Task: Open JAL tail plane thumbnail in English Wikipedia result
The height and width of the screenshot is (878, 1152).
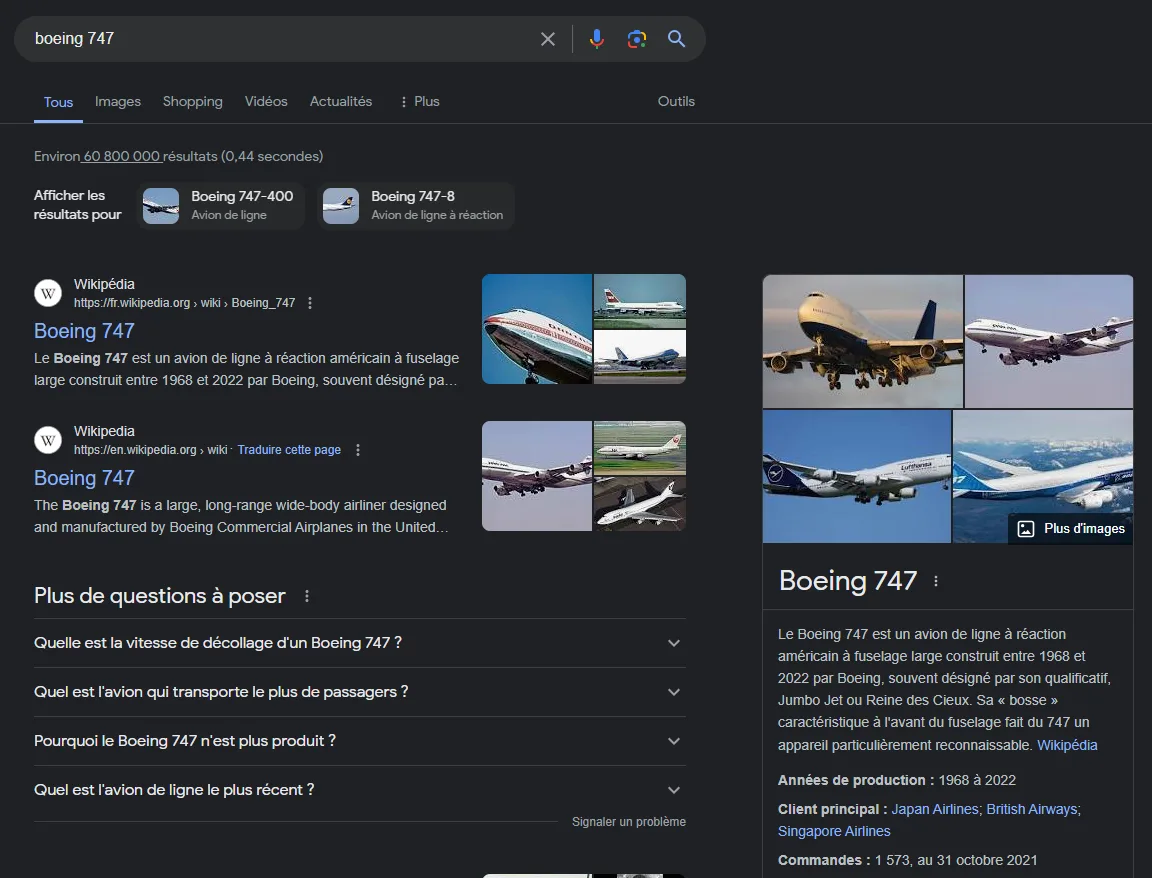Action: point(640,447)
